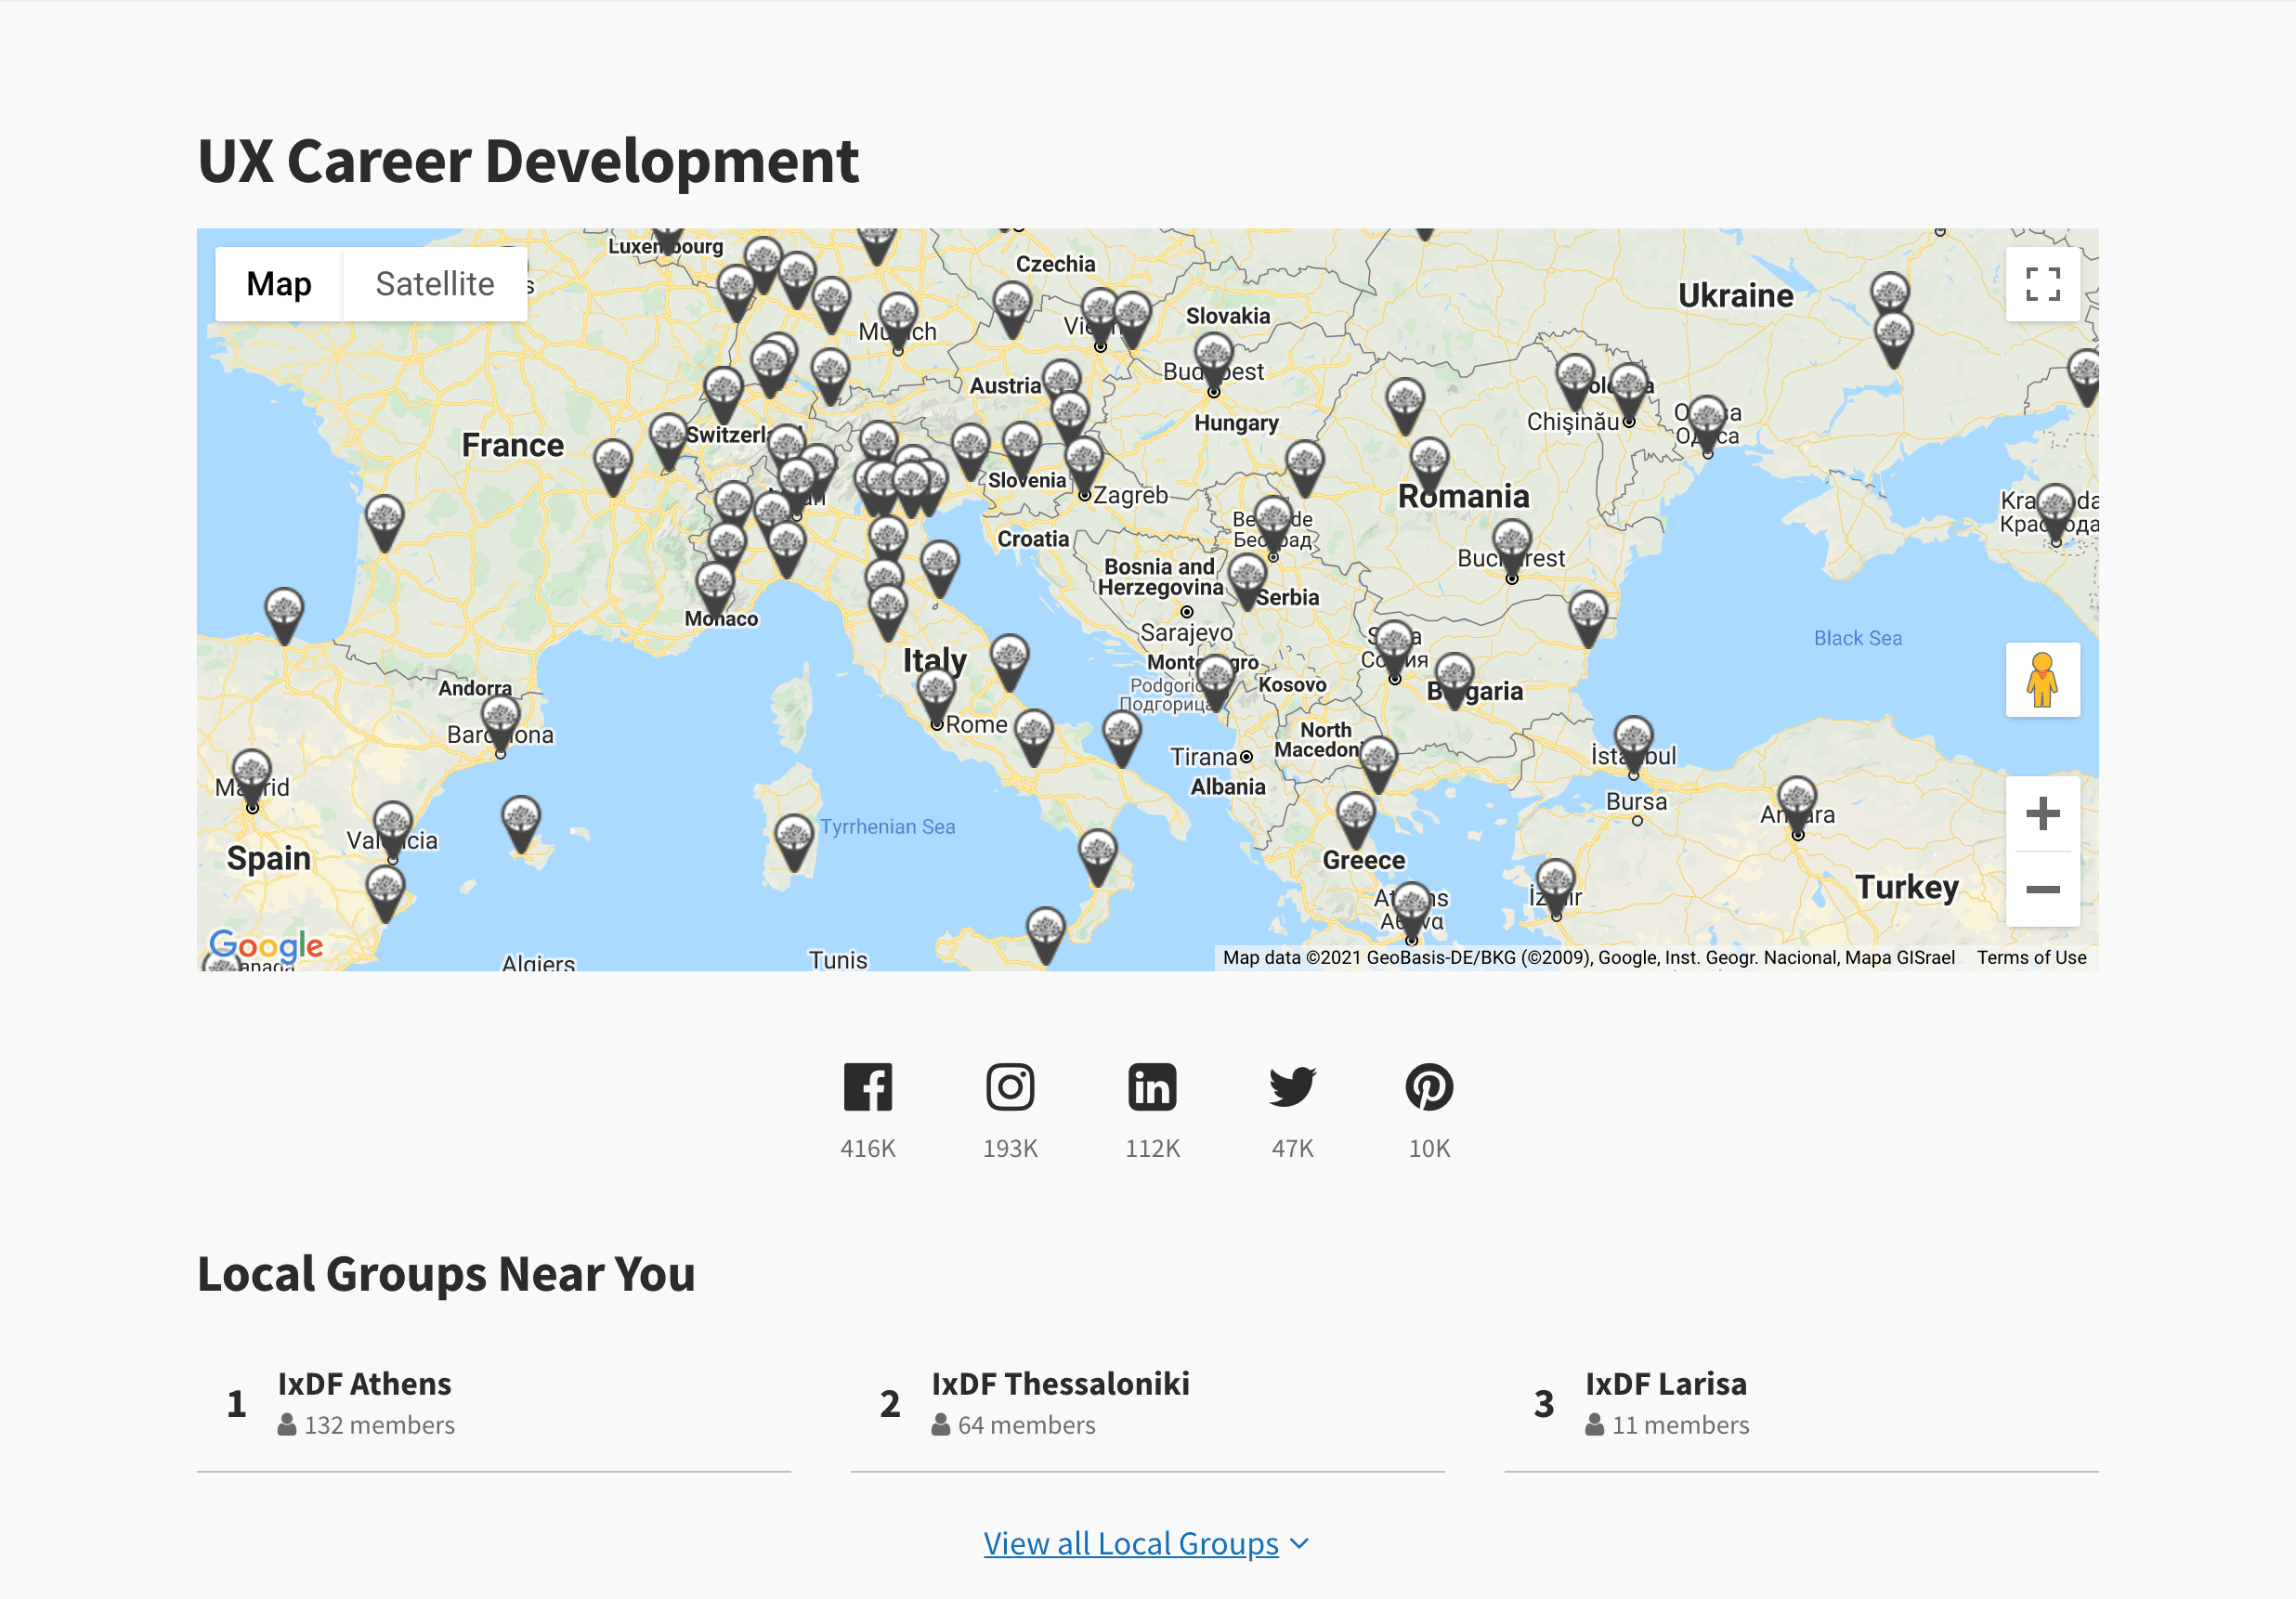Click the map pin on Istanbul
This screenshot has width=2296, height=1599.
point(1633,744)
